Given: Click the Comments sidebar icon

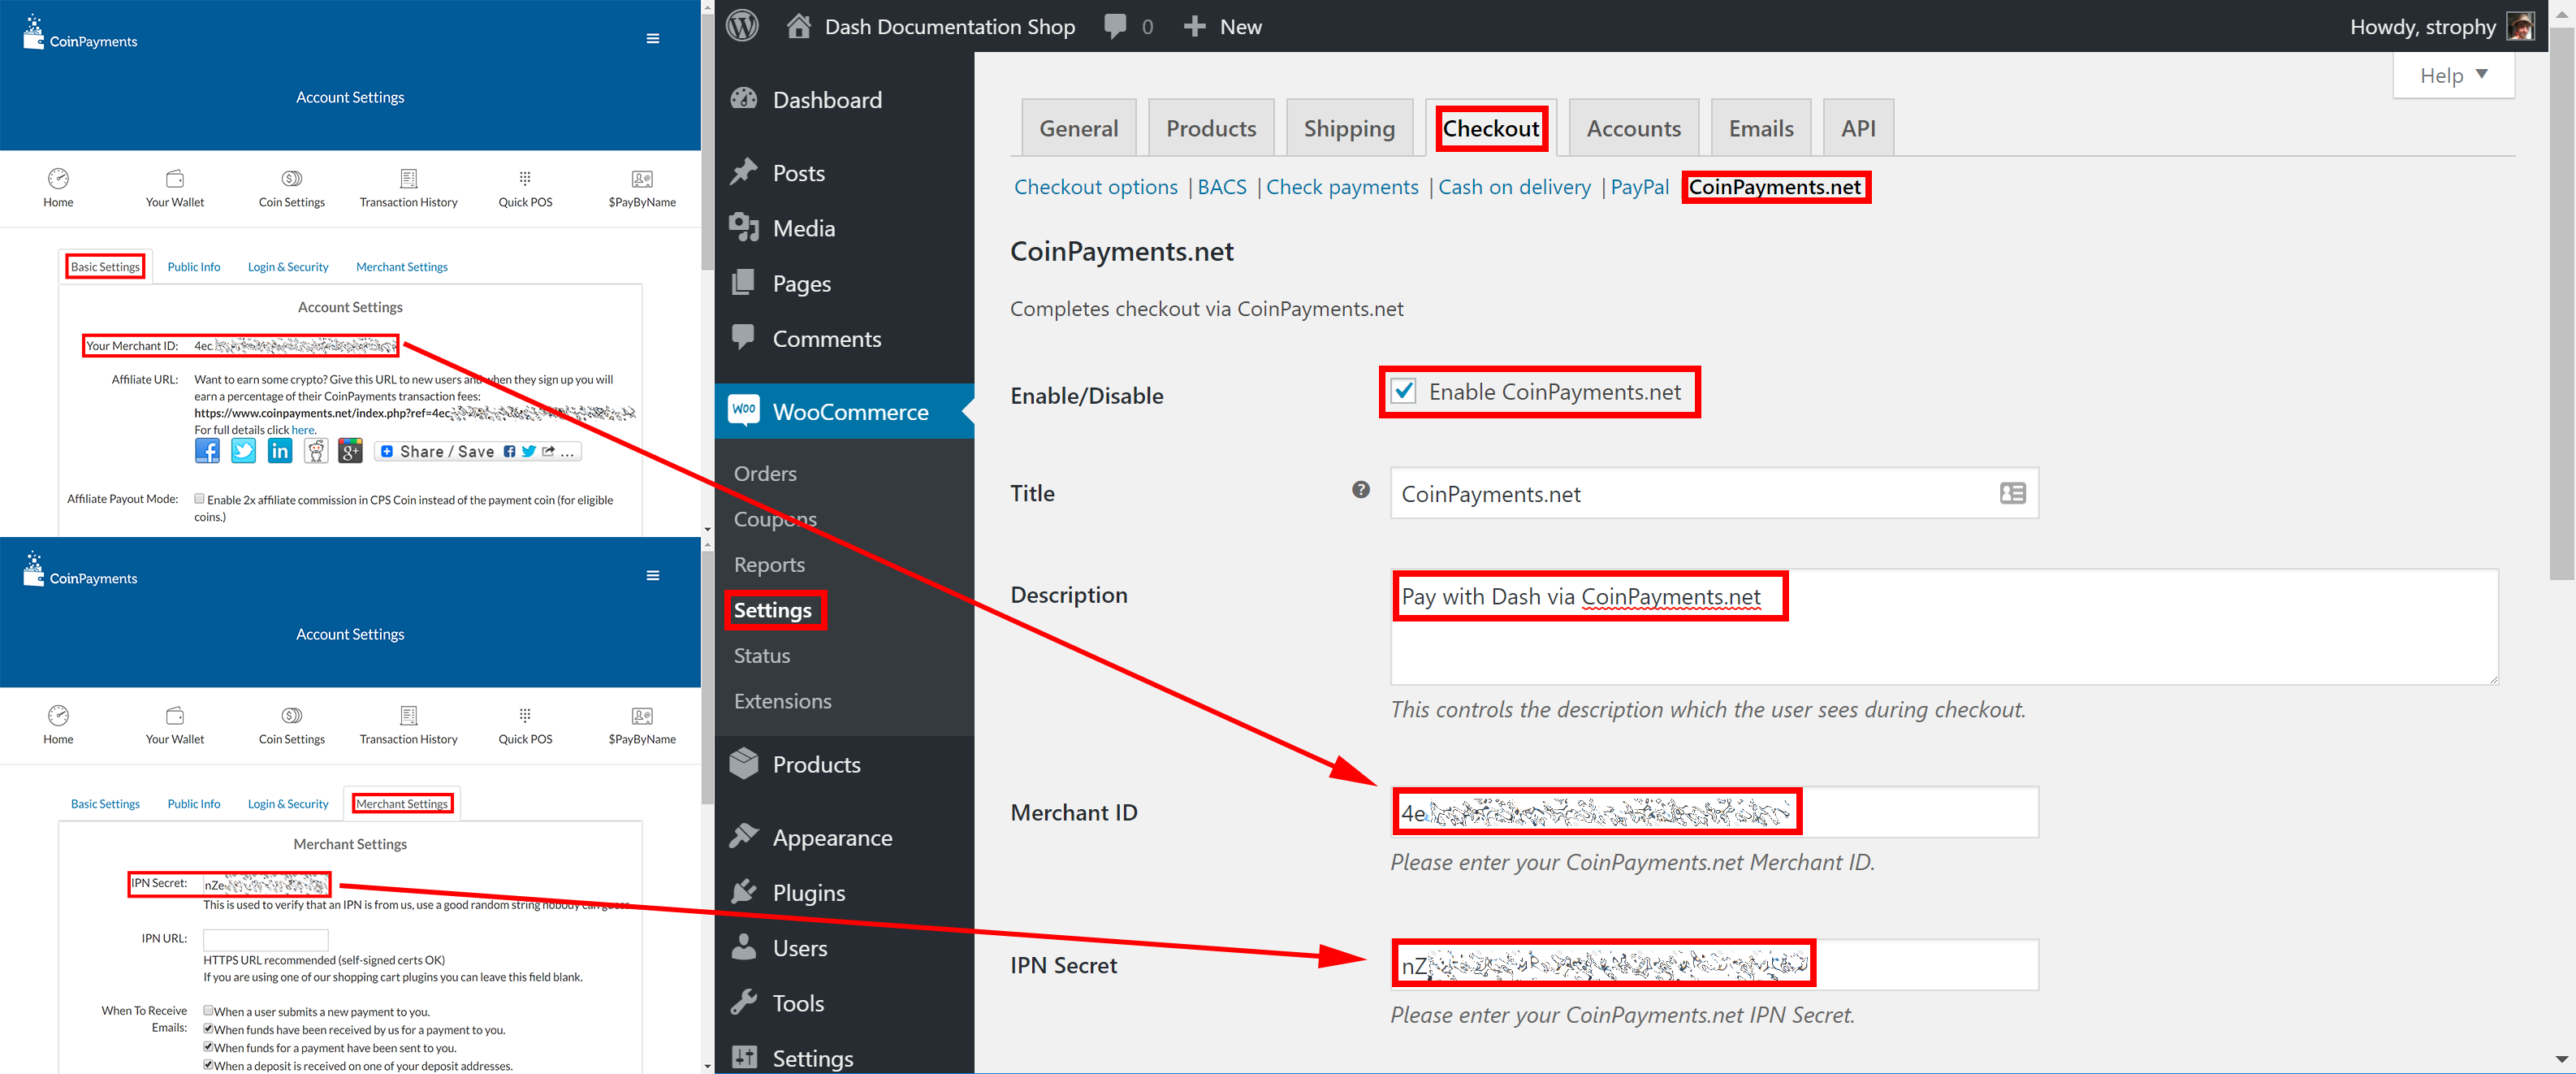Looking at the screenshot, I should [x=744, y=337].
